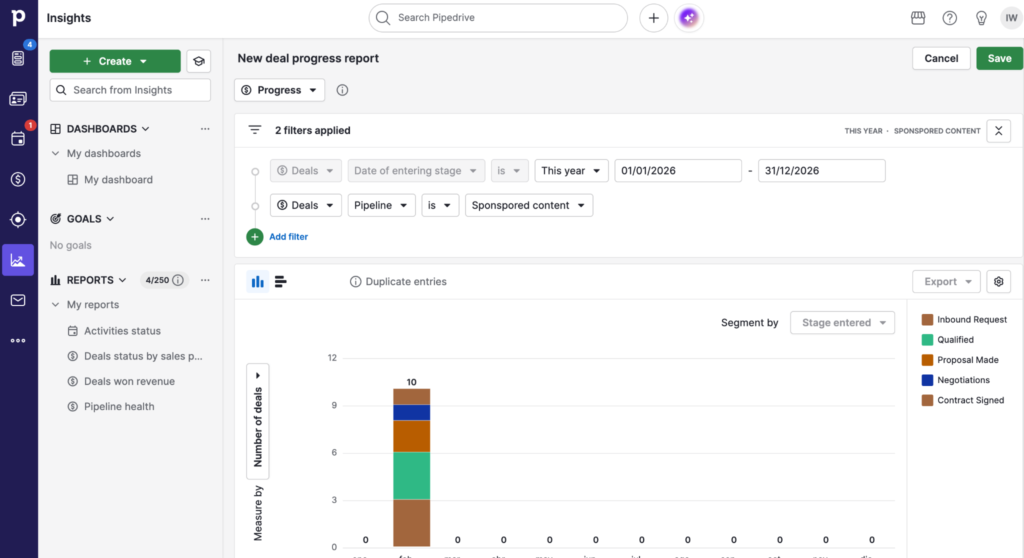Click the start date 01/01/2026 field
This screenshot has width=1024, height=558.
click(x=678, y=171)
